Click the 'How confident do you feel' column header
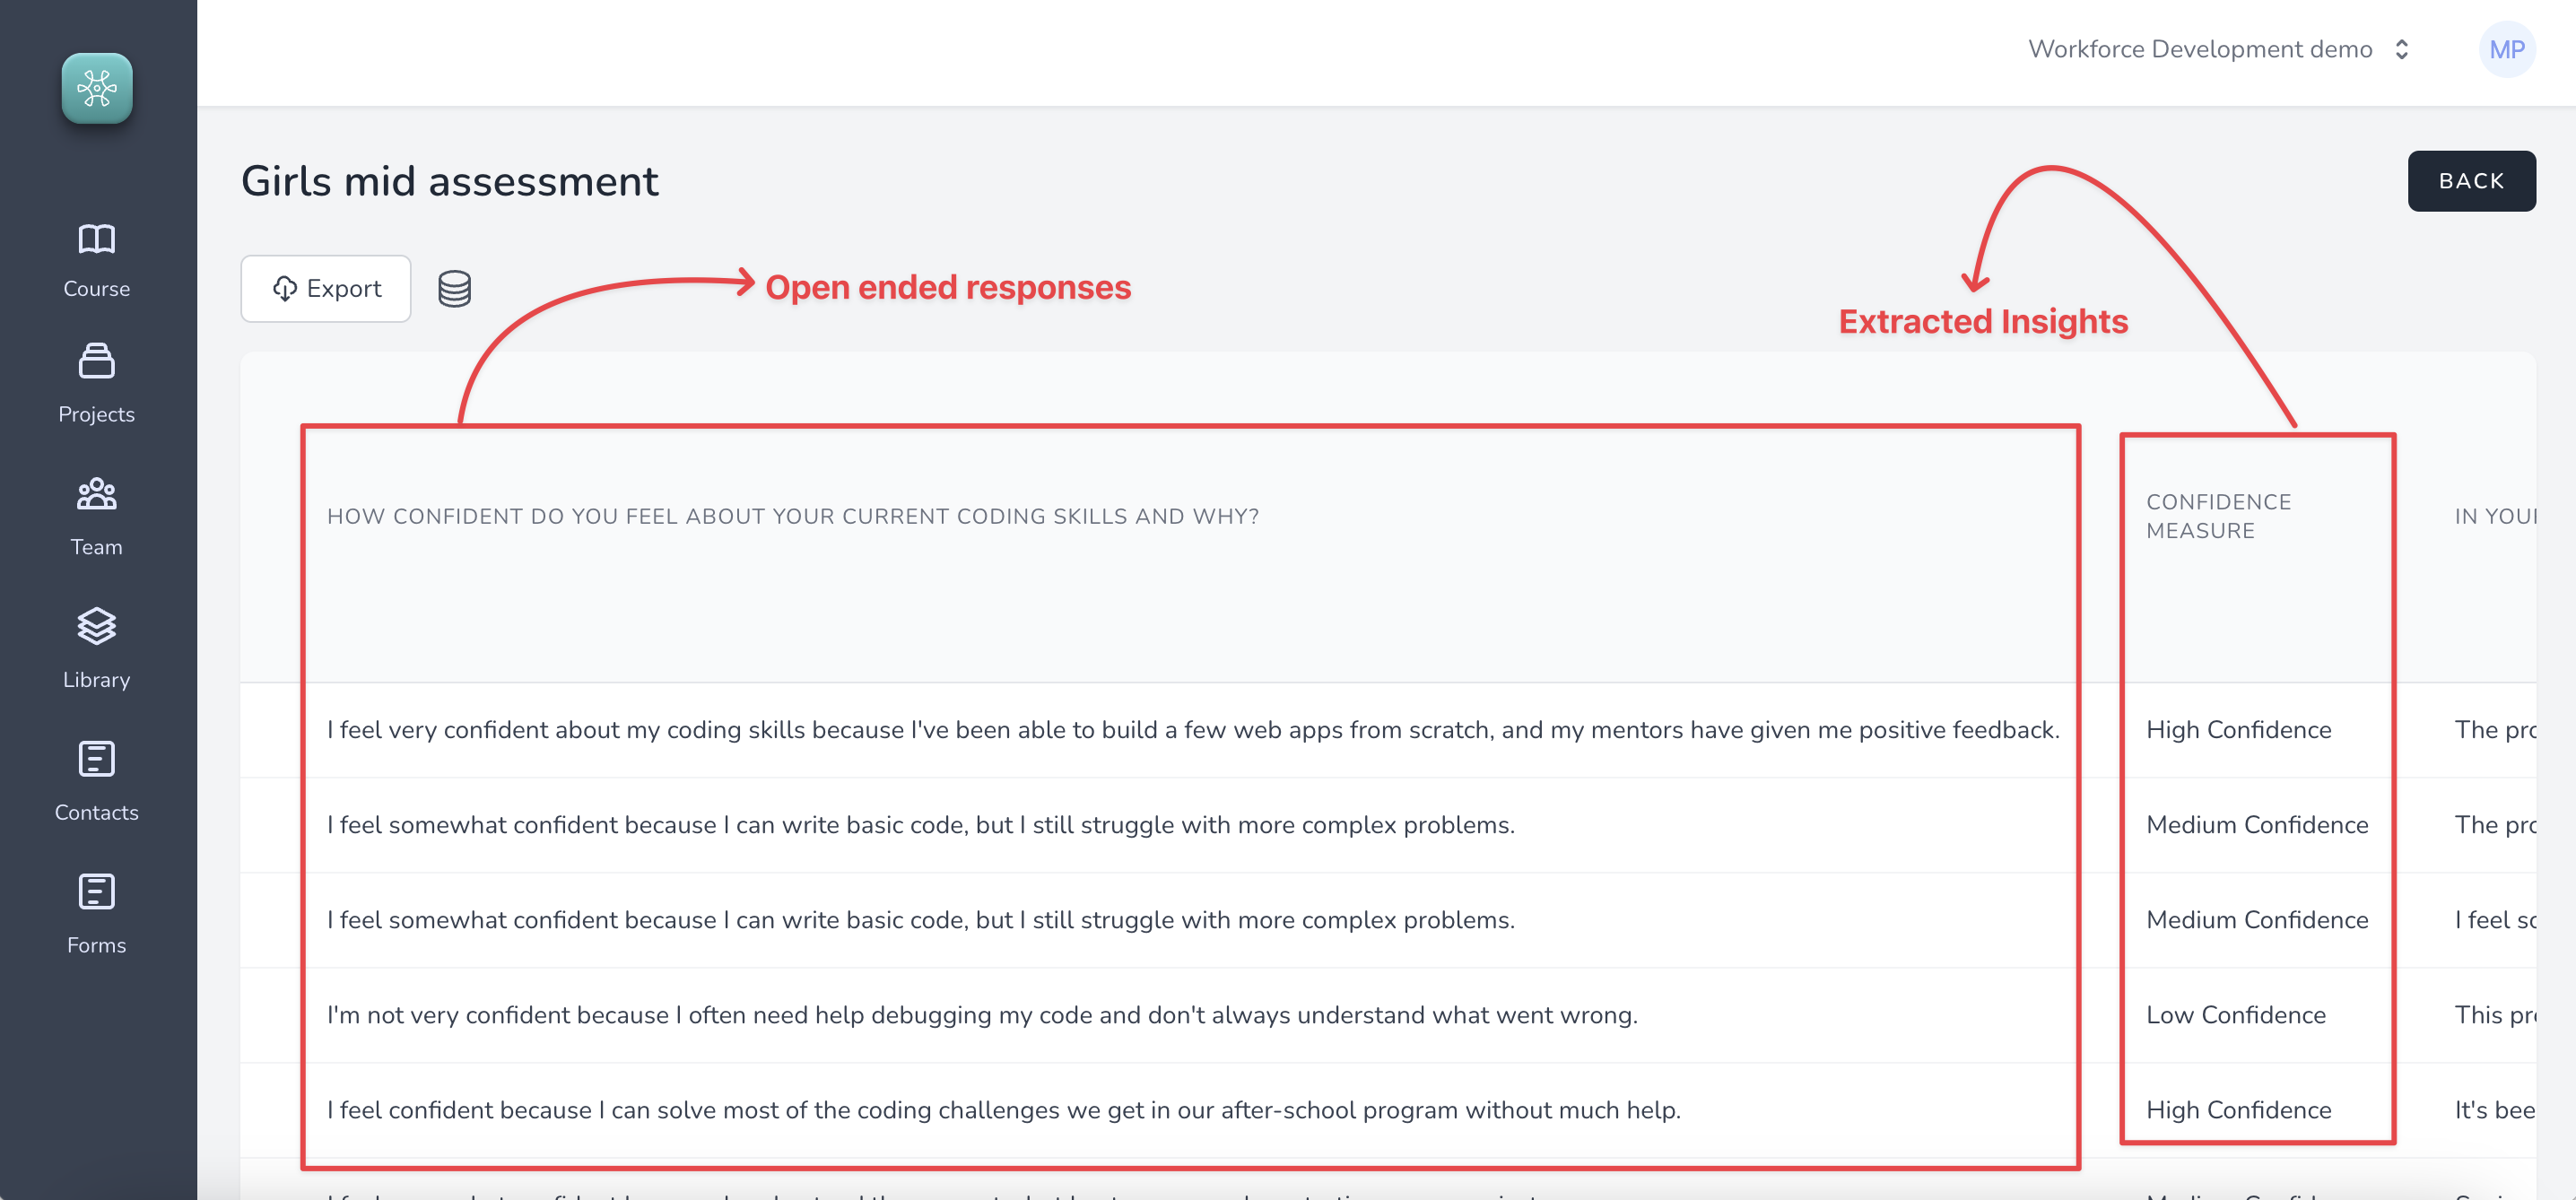Image resolution: width=2576 pixels, height=1200 pixels. pos(793,516)
